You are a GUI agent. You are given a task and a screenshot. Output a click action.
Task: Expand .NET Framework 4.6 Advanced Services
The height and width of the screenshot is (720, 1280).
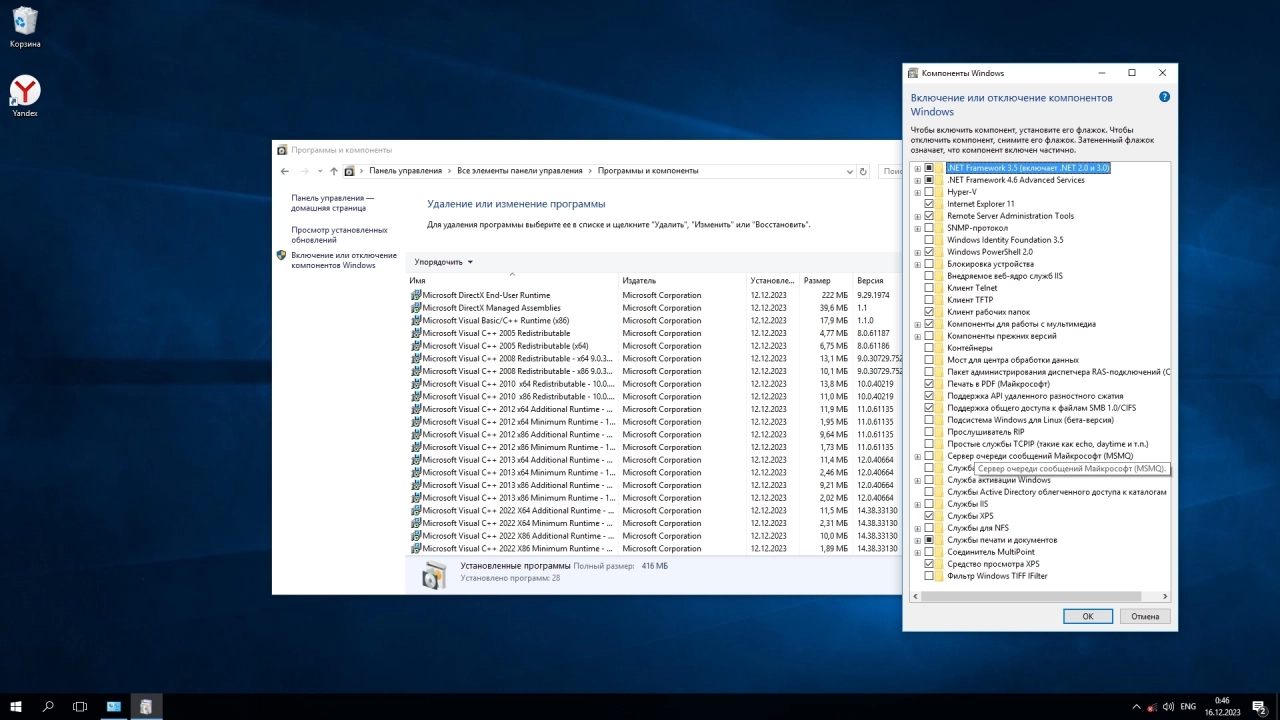(917, 180)
